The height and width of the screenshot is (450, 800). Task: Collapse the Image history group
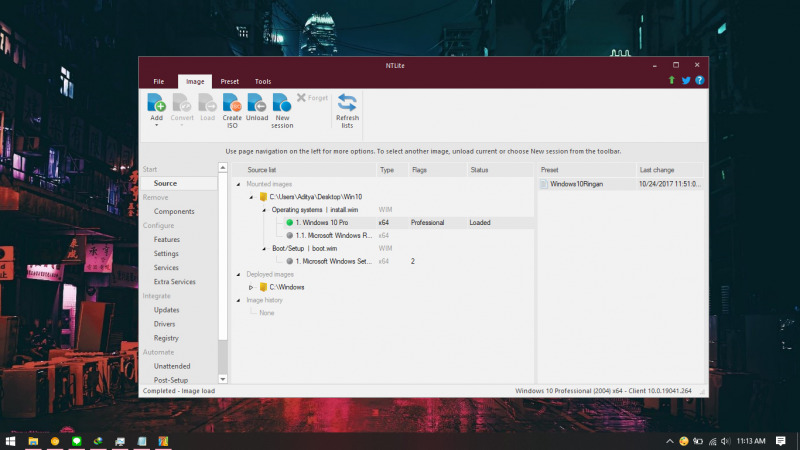point(238,301)
